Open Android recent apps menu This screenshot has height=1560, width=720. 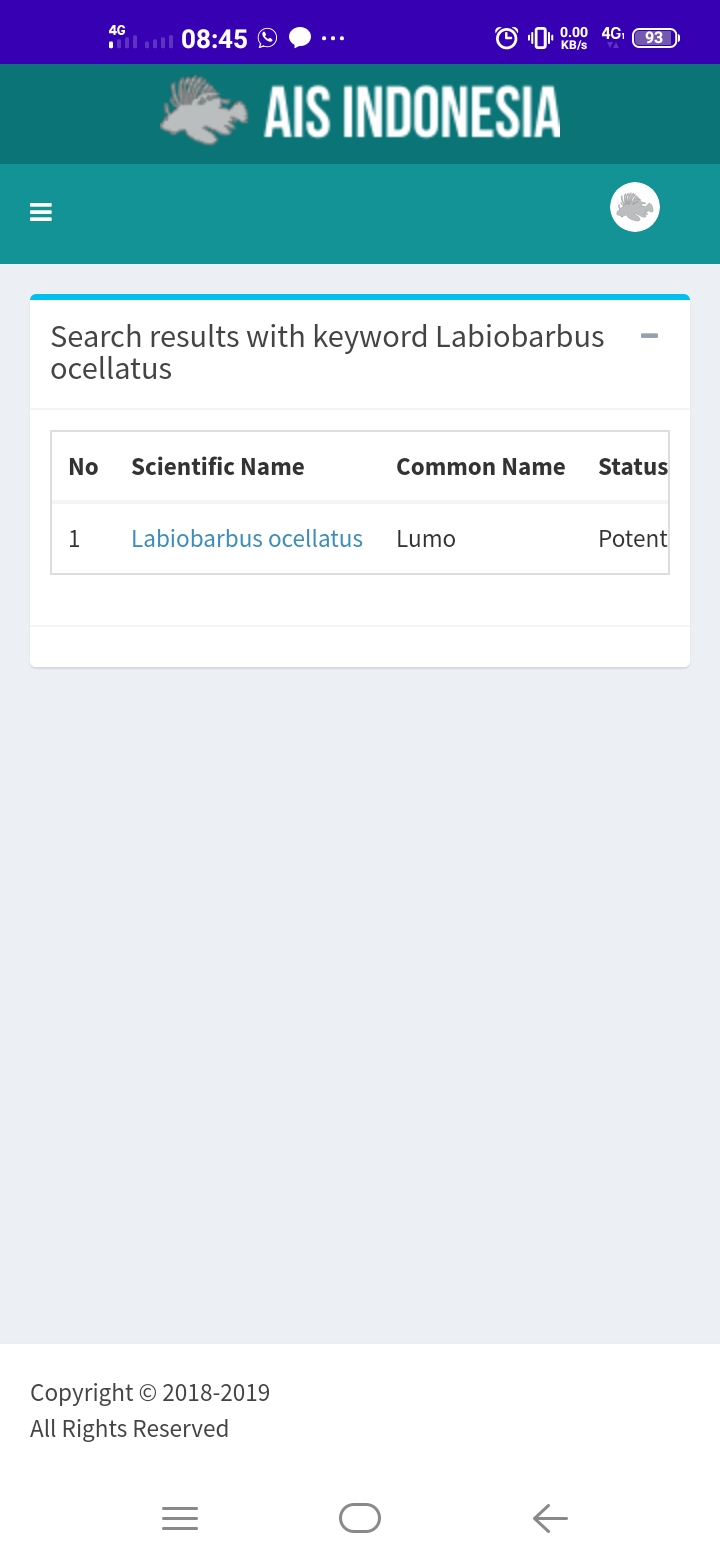[x=180, y=1518]
